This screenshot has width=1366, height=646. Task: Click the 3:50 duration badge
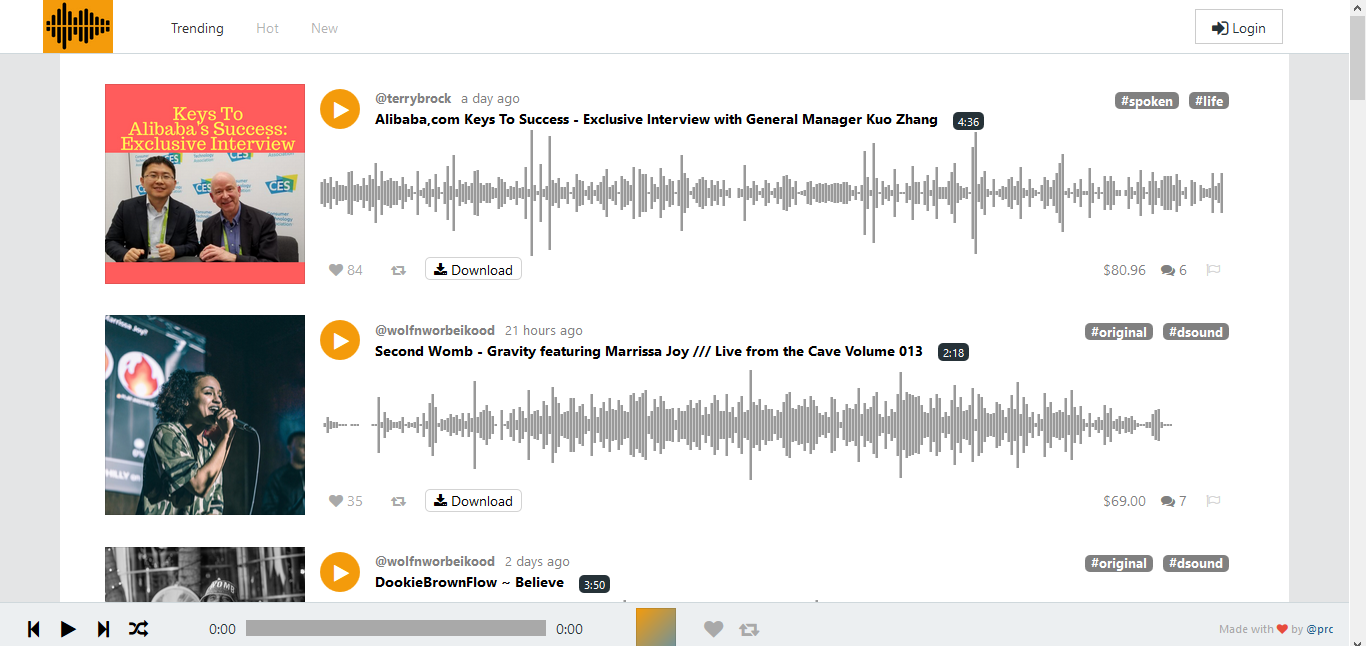pos(594,584)
